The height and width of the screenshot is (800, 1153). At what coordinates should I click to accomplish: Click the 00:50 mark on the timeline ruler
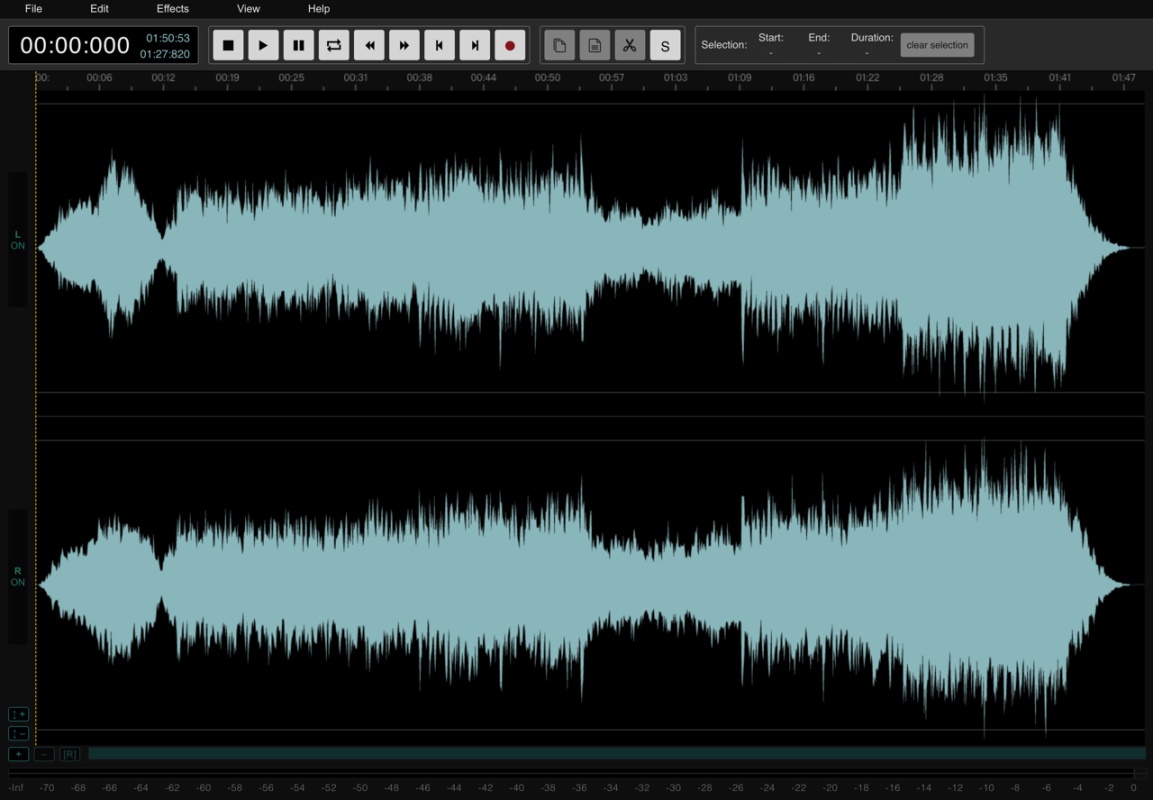[547, 78]
